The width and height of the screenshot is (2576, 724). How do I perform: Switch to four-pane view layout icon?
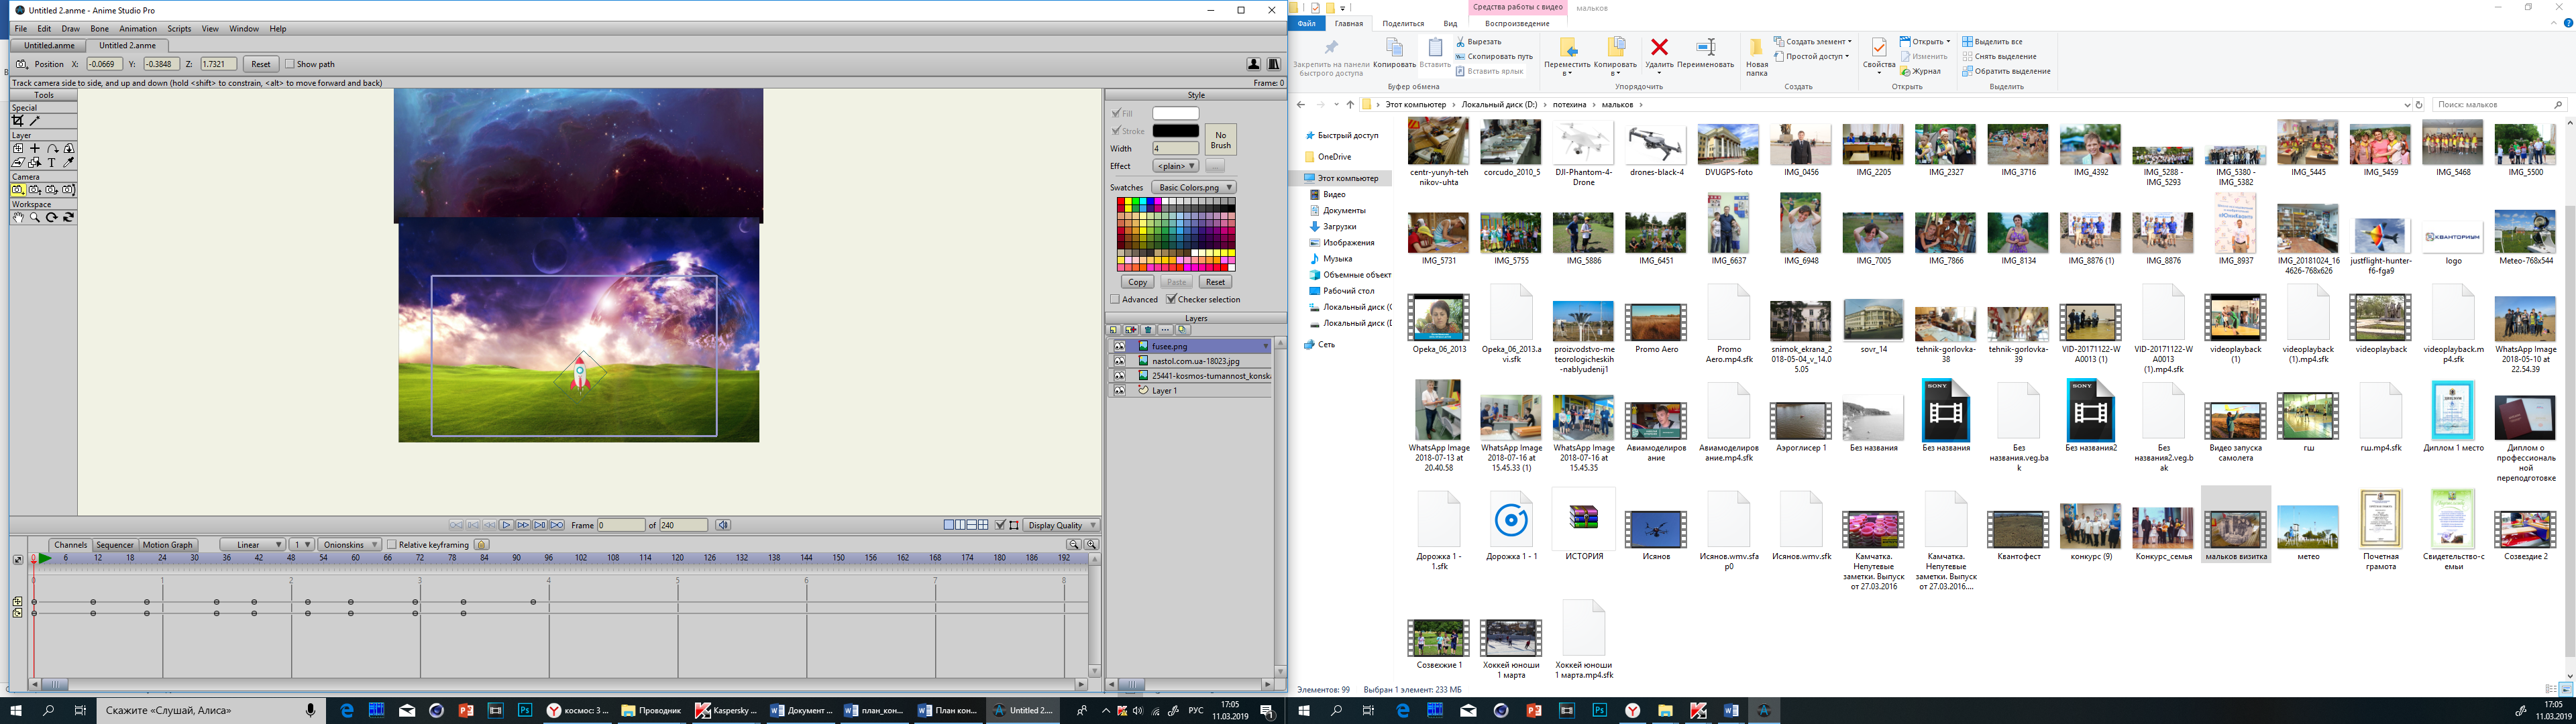[x=983, y=525]
